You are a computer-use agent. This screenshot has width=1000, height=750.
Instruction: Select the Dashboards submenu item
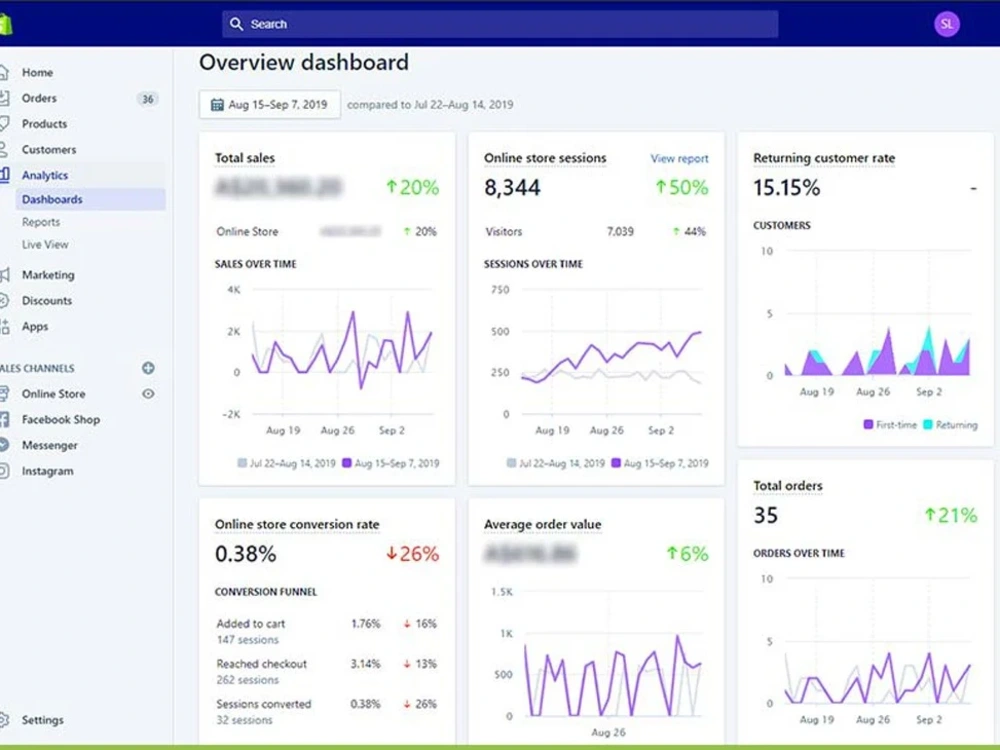[90, 200]
